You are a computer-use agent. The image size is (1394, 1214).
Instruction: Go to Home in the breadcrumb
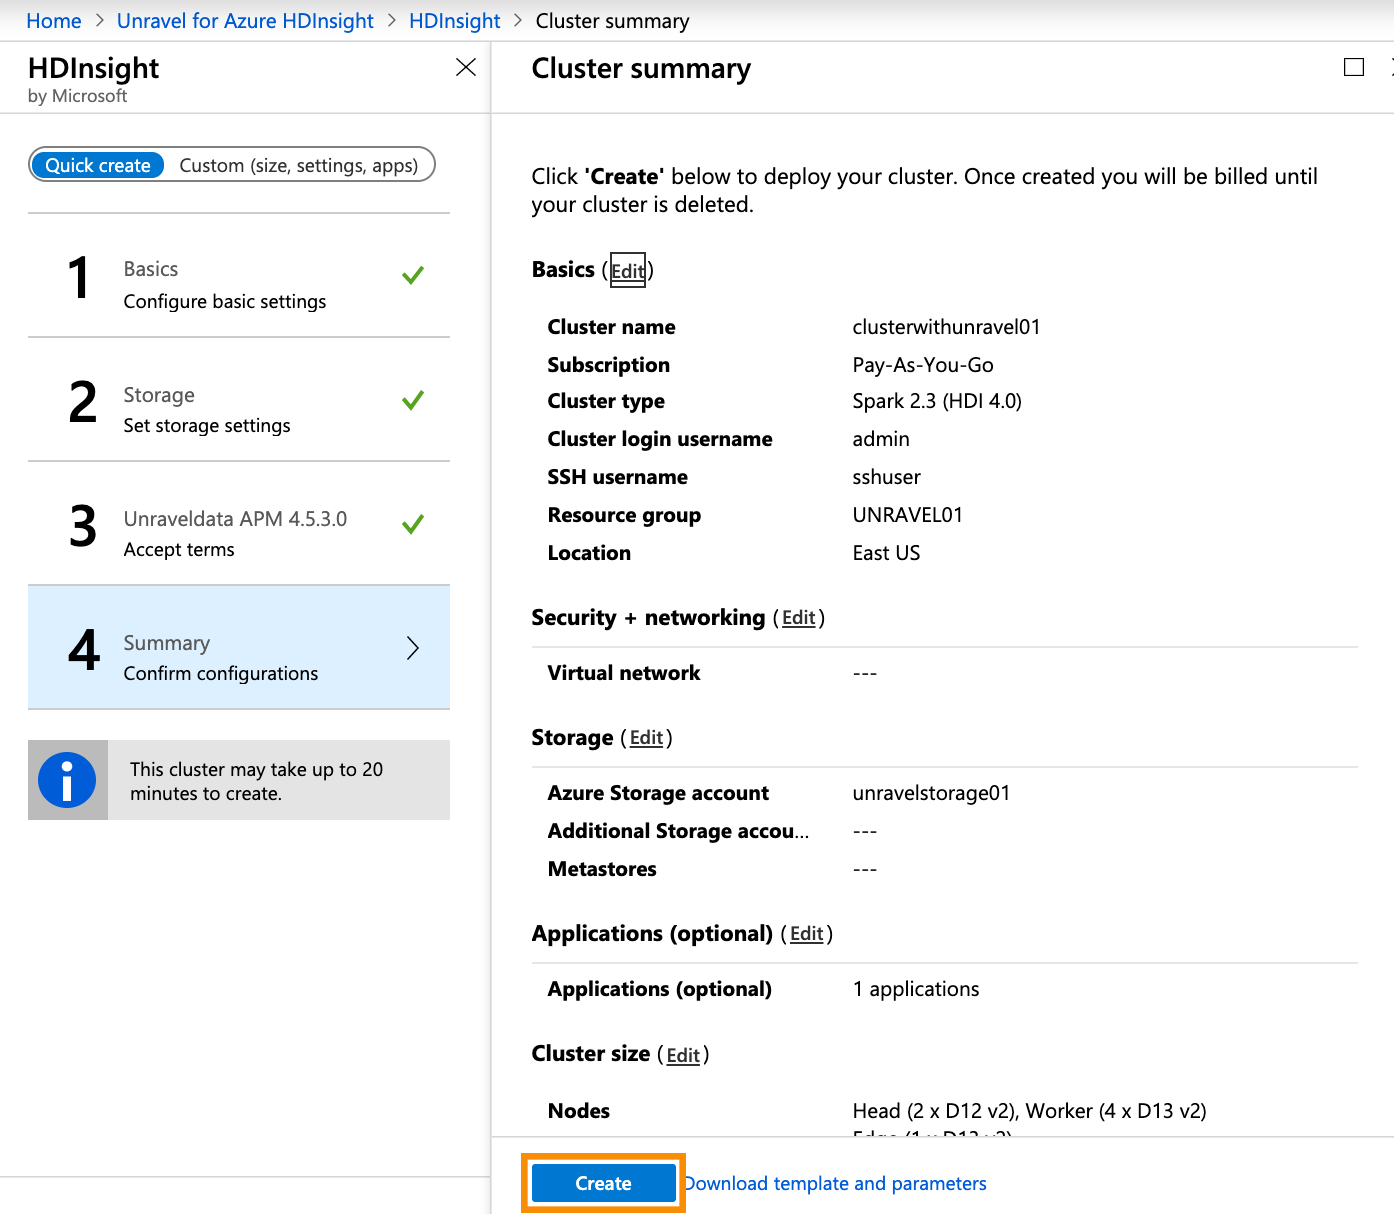click(x=54, y=21)
